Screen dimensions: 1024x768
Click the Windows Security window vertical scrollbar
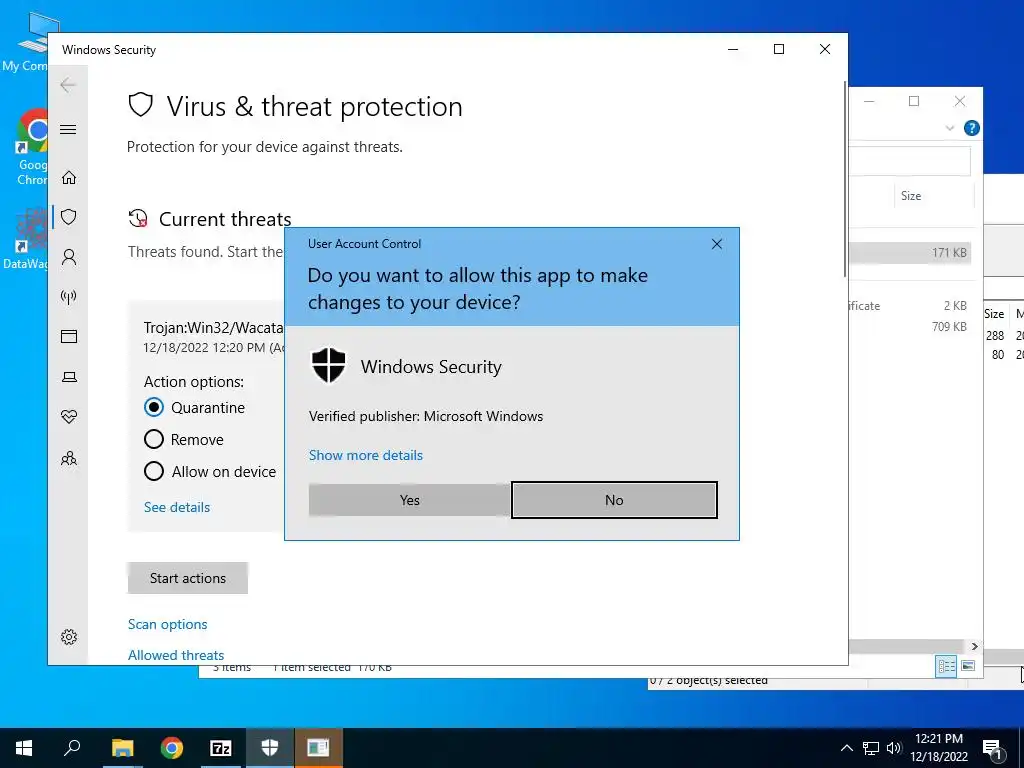point(845,180)
